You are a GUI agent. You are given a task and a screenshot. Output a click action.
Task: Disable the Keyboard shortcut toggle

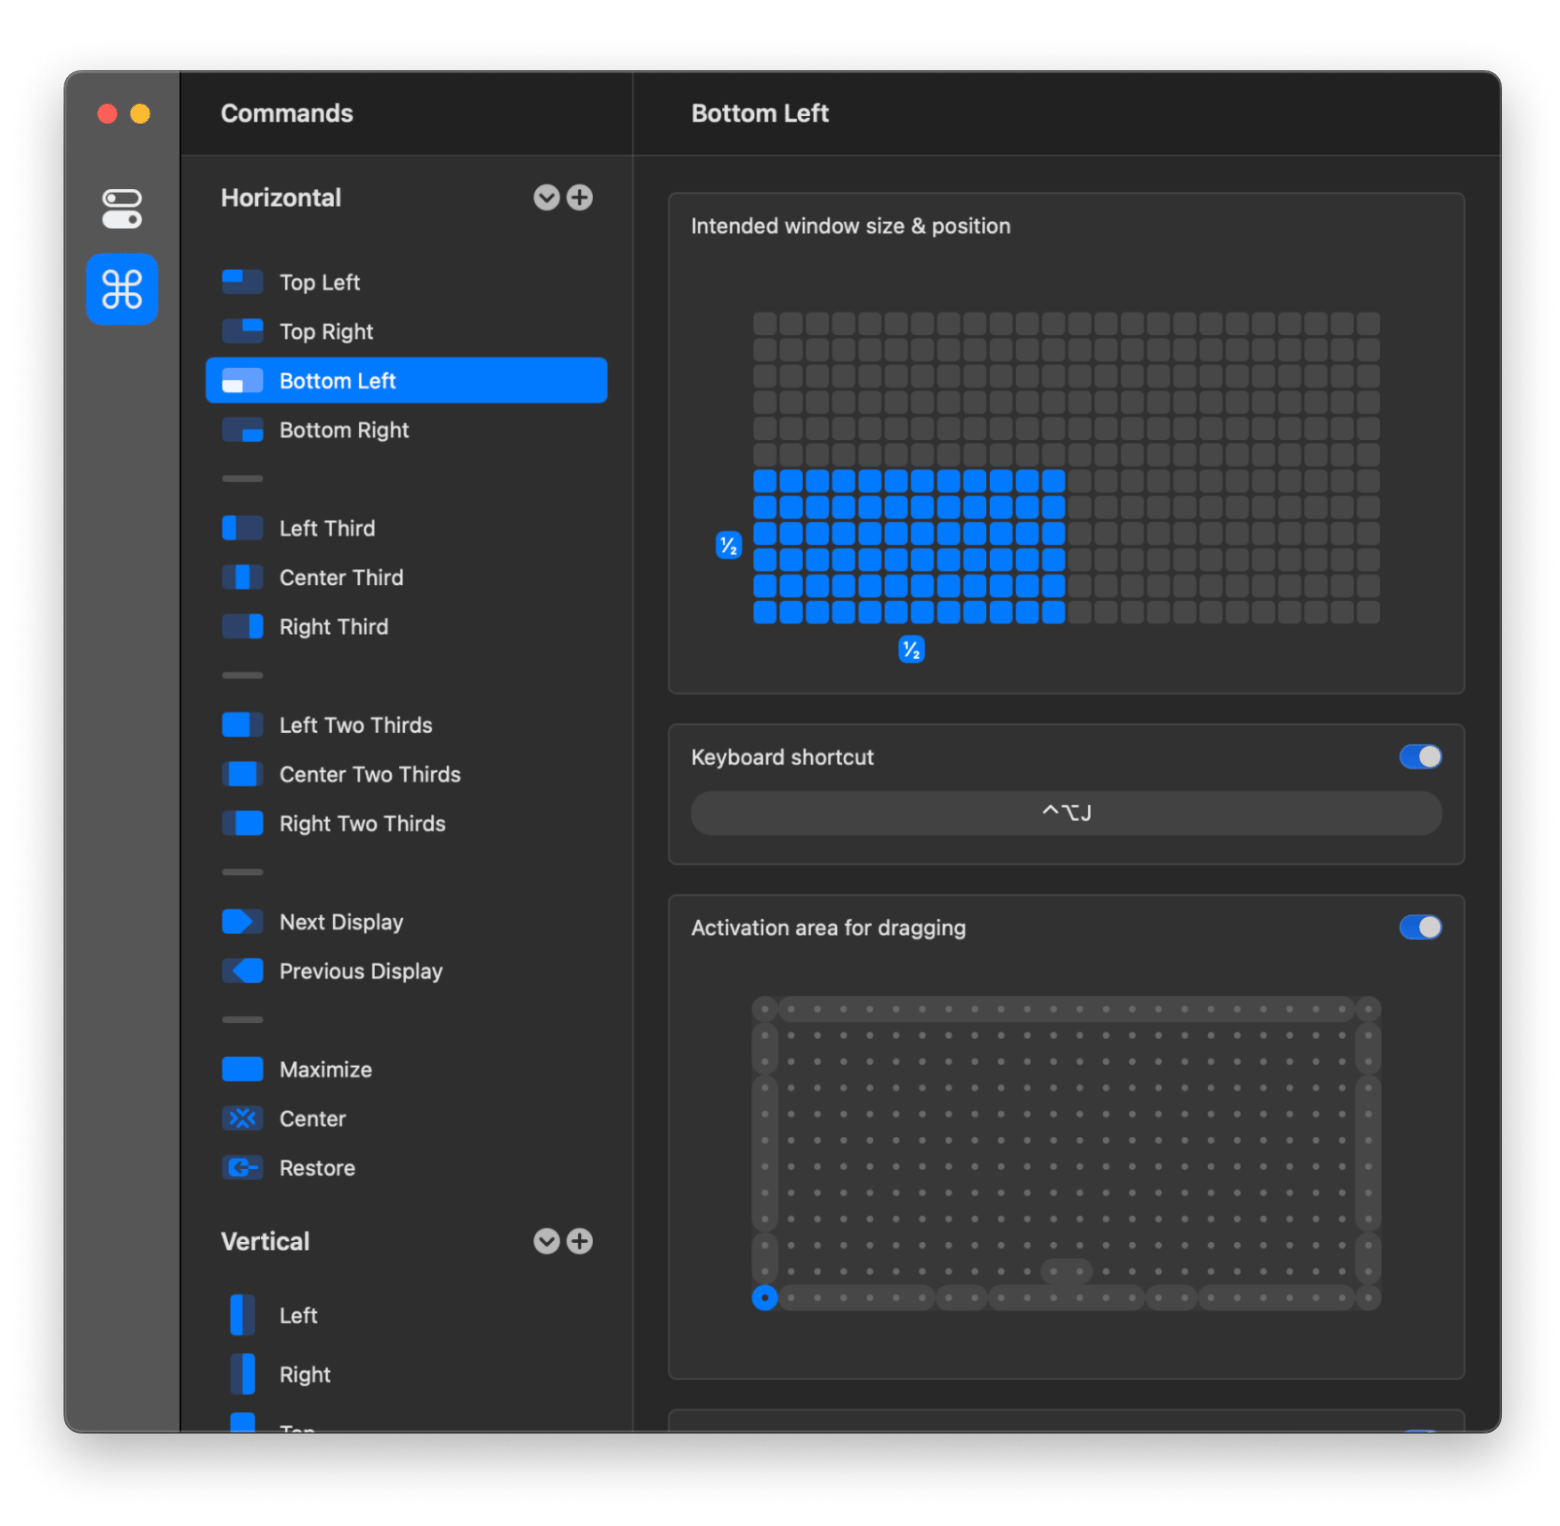(x=1420, y=757)
